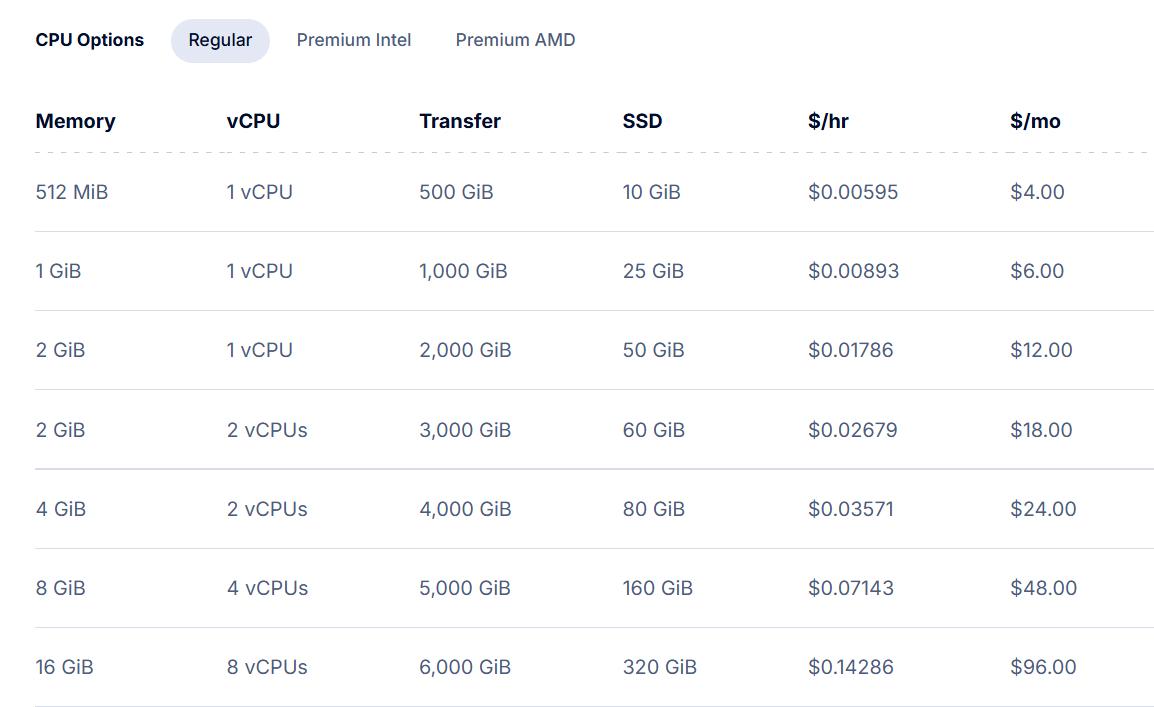This screenshot has height=707, width=1154.
Task: Click the Transfer column header
Action: 460,121
